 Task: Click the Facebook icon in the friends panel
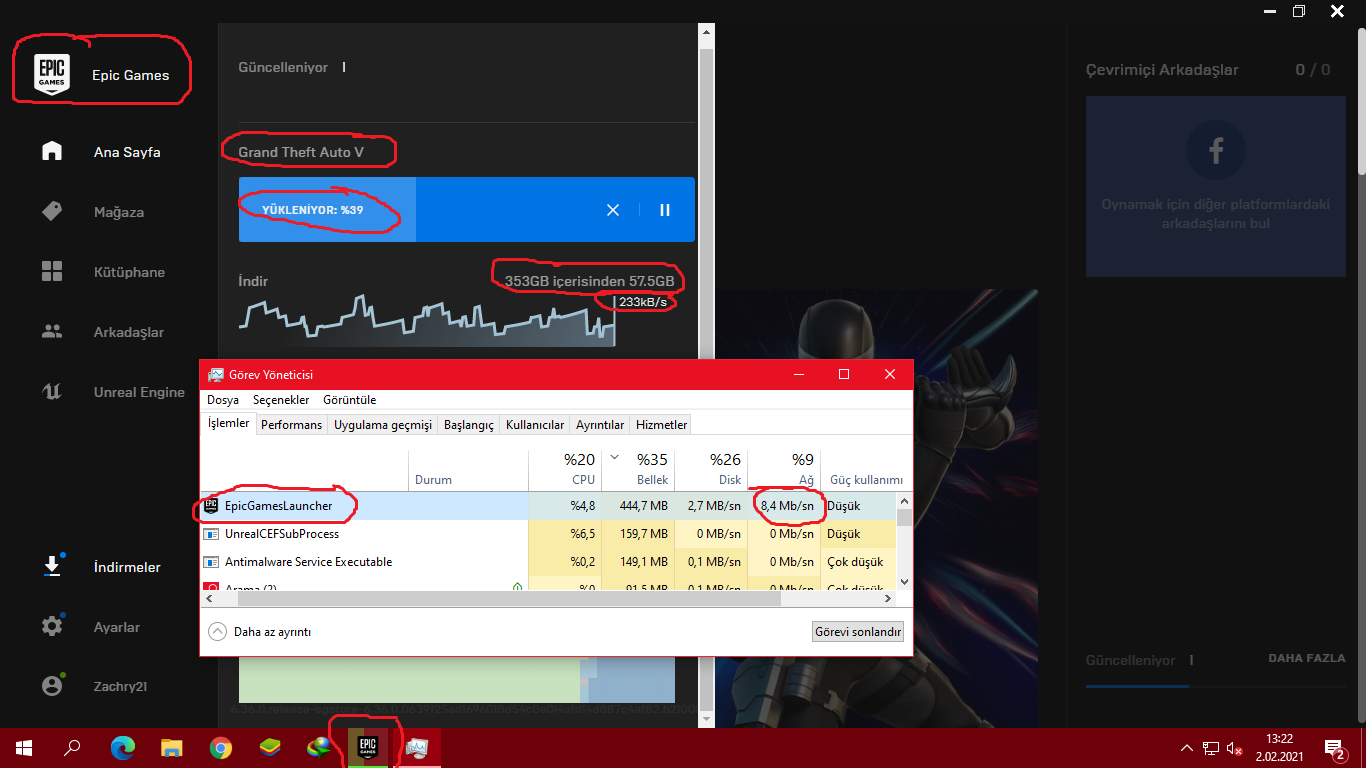click(1216, 151)
